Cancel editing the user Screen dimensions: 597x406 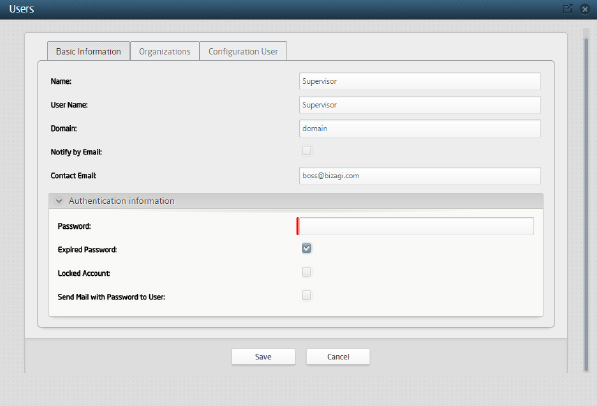338,357
